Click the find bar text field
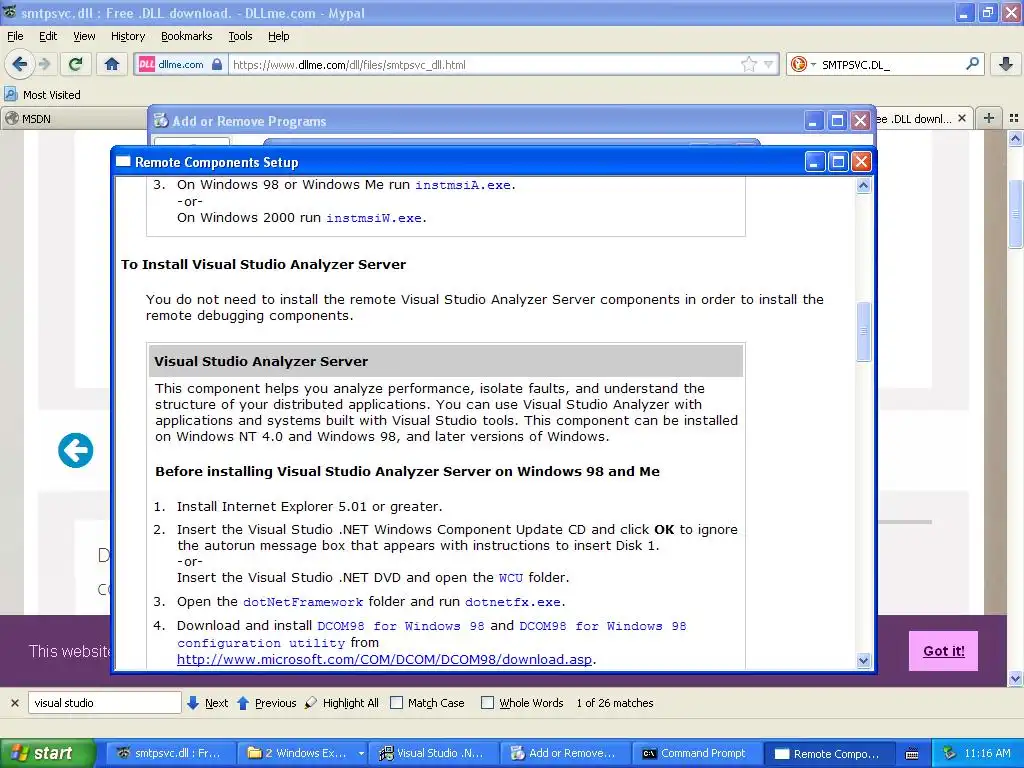 (104, 703)
